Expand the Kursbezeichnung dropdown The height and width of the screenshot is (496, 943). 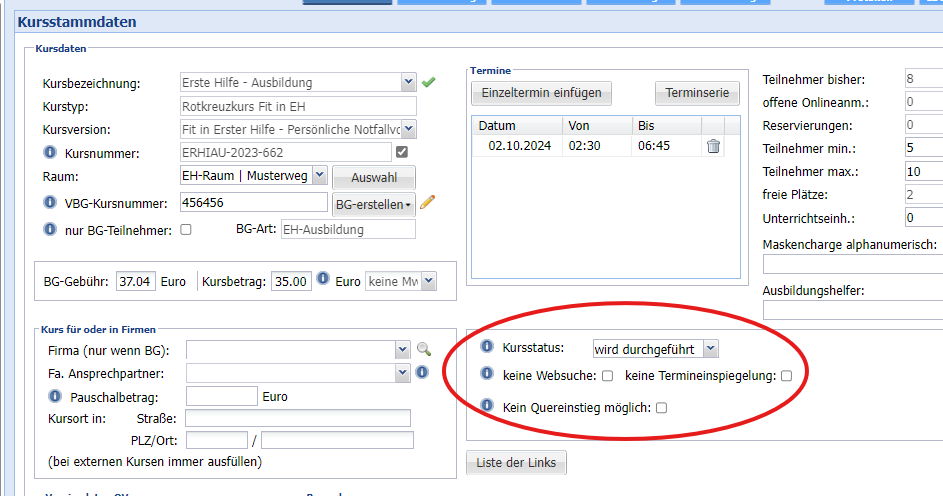click(407, 82)
